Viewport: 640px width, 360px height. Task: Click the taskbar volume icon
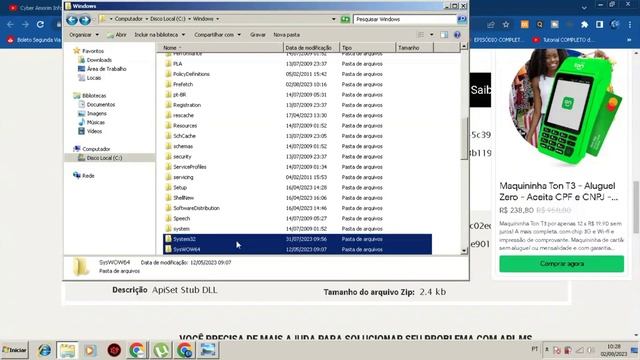coord(590,350)
